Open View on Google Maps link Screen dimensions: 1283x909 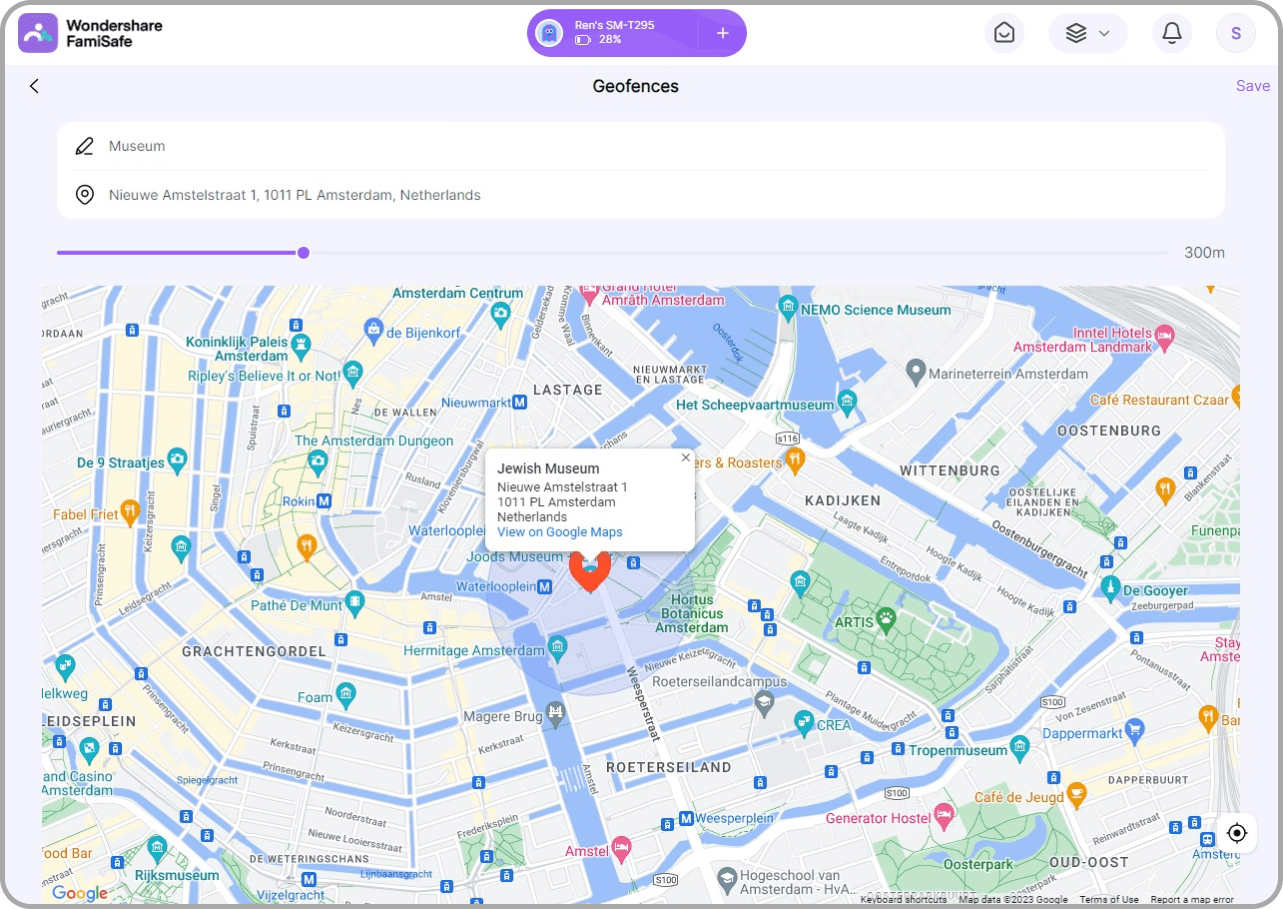[559, 532]
